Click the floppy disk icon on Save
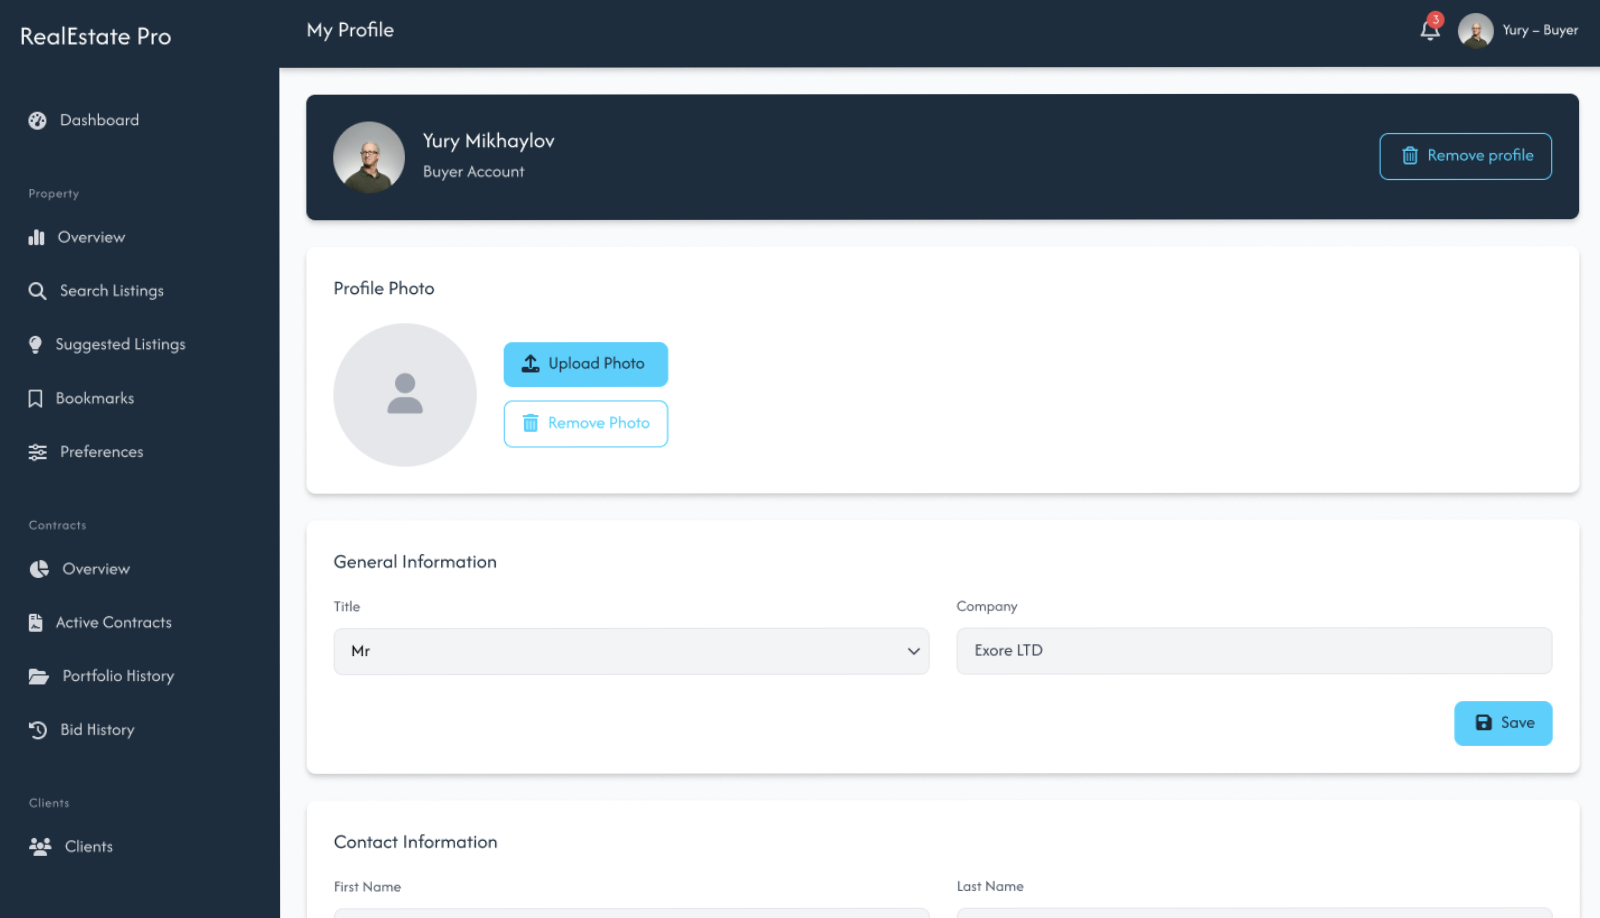1600x918 pixels. click(1484, 723)
